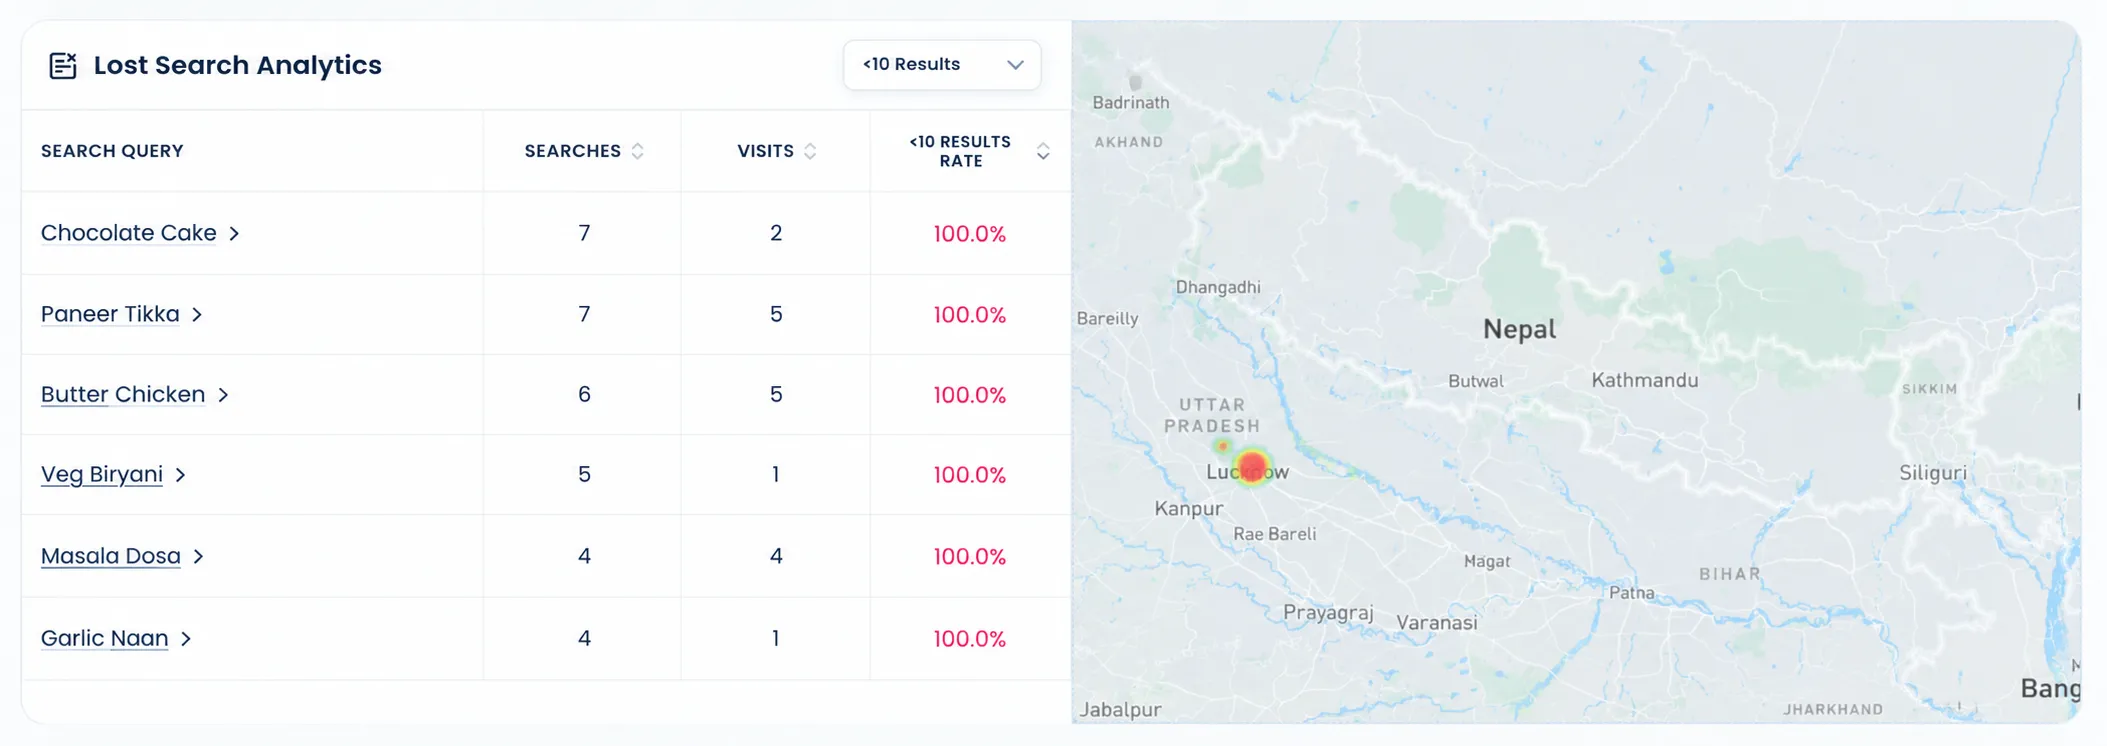This screenshot has height=746, width=2107.
Task: Click the Prayagraj city label on the map
Action: click(x=1328, y=613)
